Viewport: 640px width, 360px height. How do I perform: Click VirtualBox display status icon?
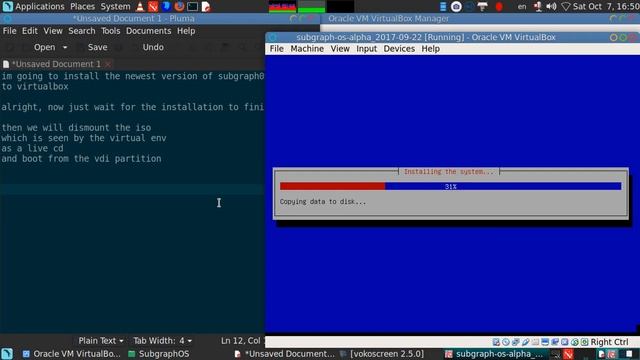pyautogui.click(x=545, y=342)
